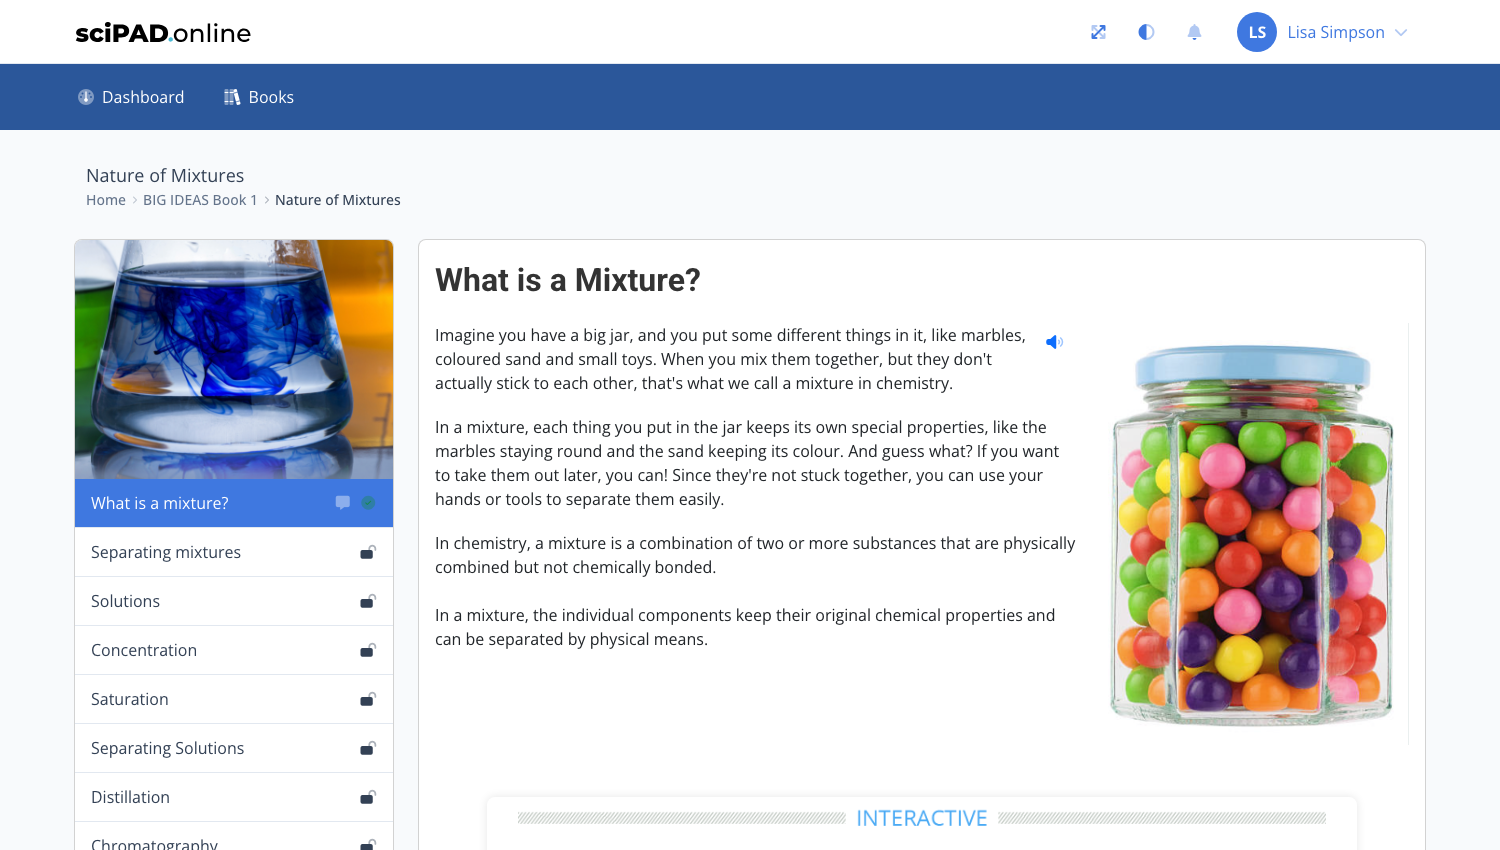Open the sciPAD.online logo home
This screenshot has width=1500, height=850.
(x=163, y=33)
